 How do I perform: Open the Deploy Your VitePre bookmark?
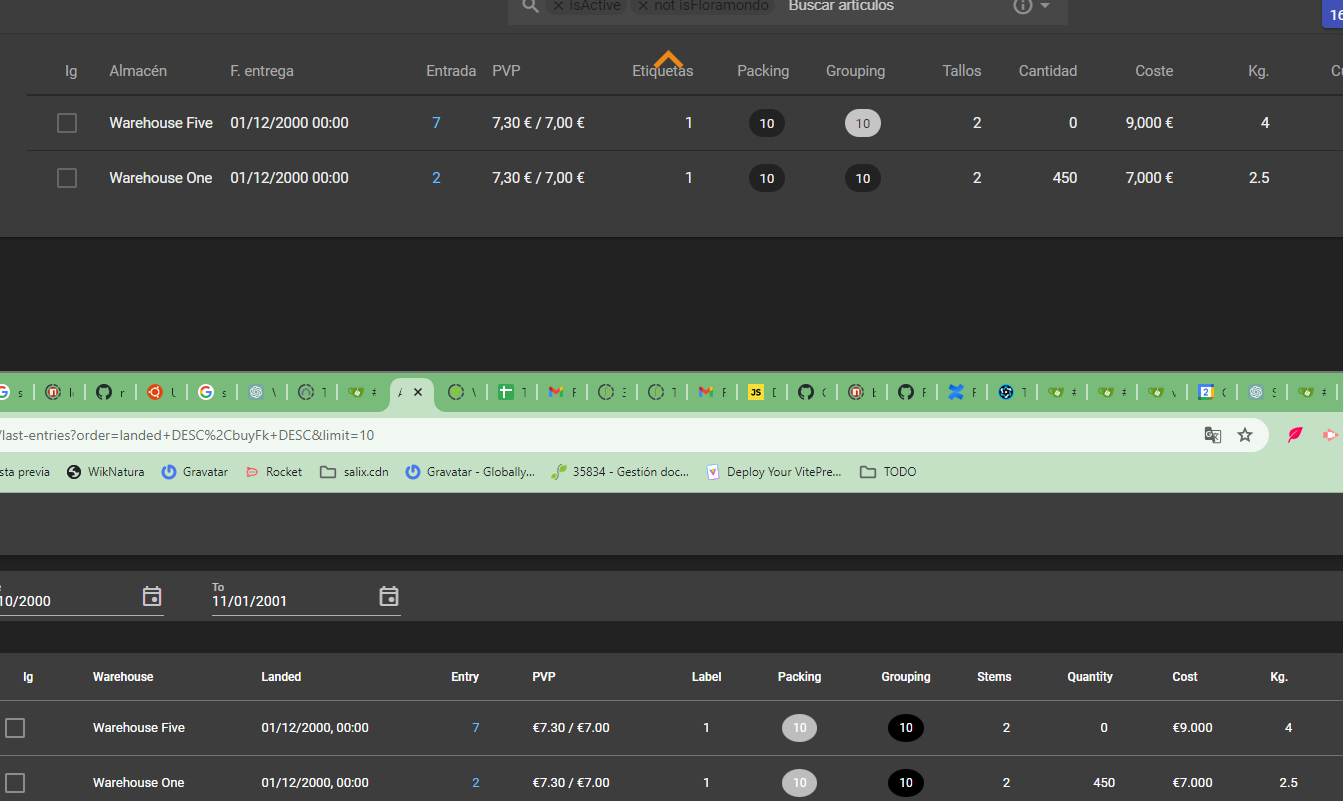pyautogui.click(x=774, y=472)
